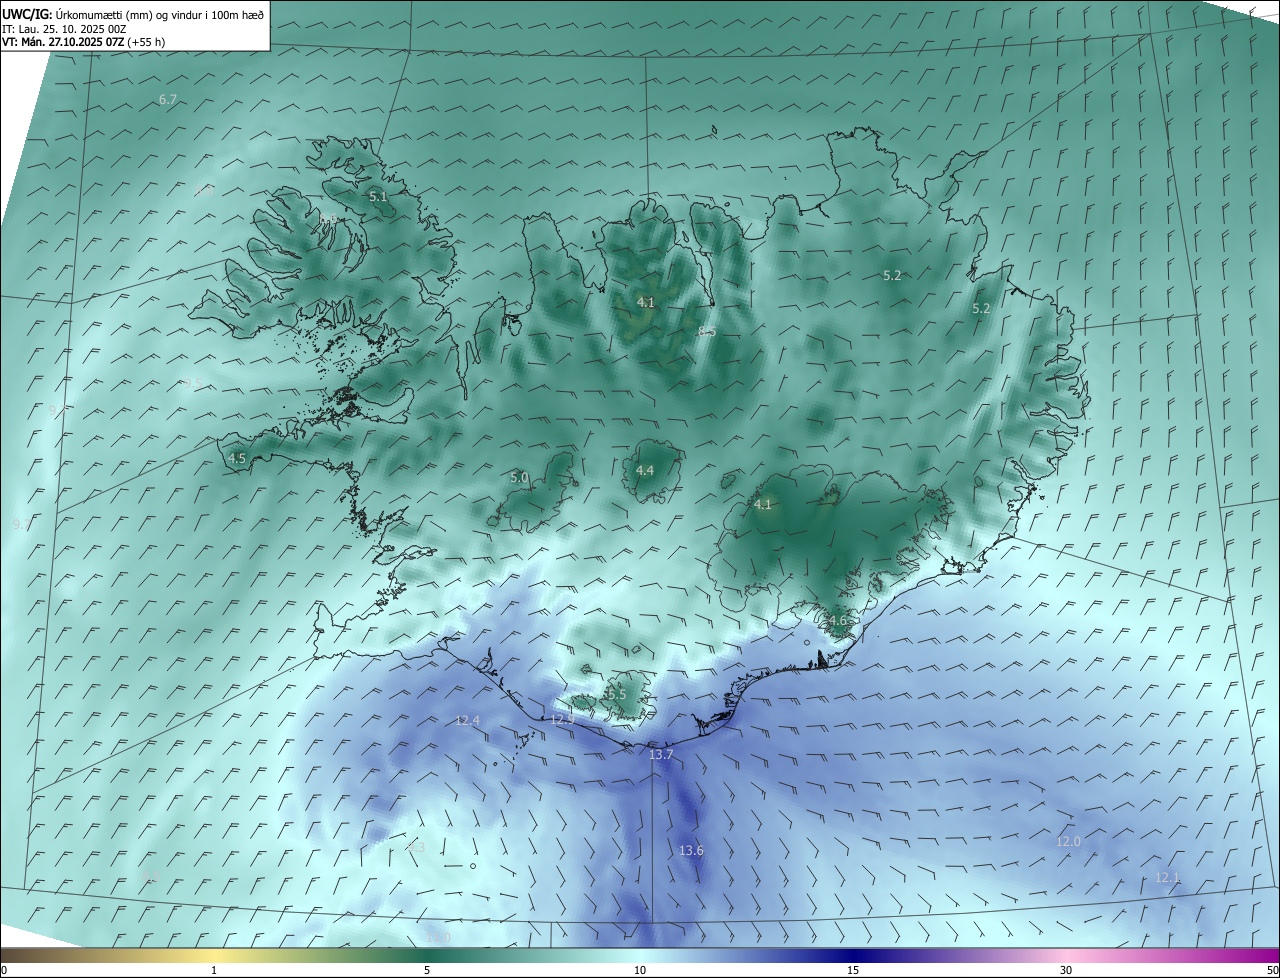Click the 13.7 maximum value label
This screenshot has width=1280, height=978.
pos(661,755)
